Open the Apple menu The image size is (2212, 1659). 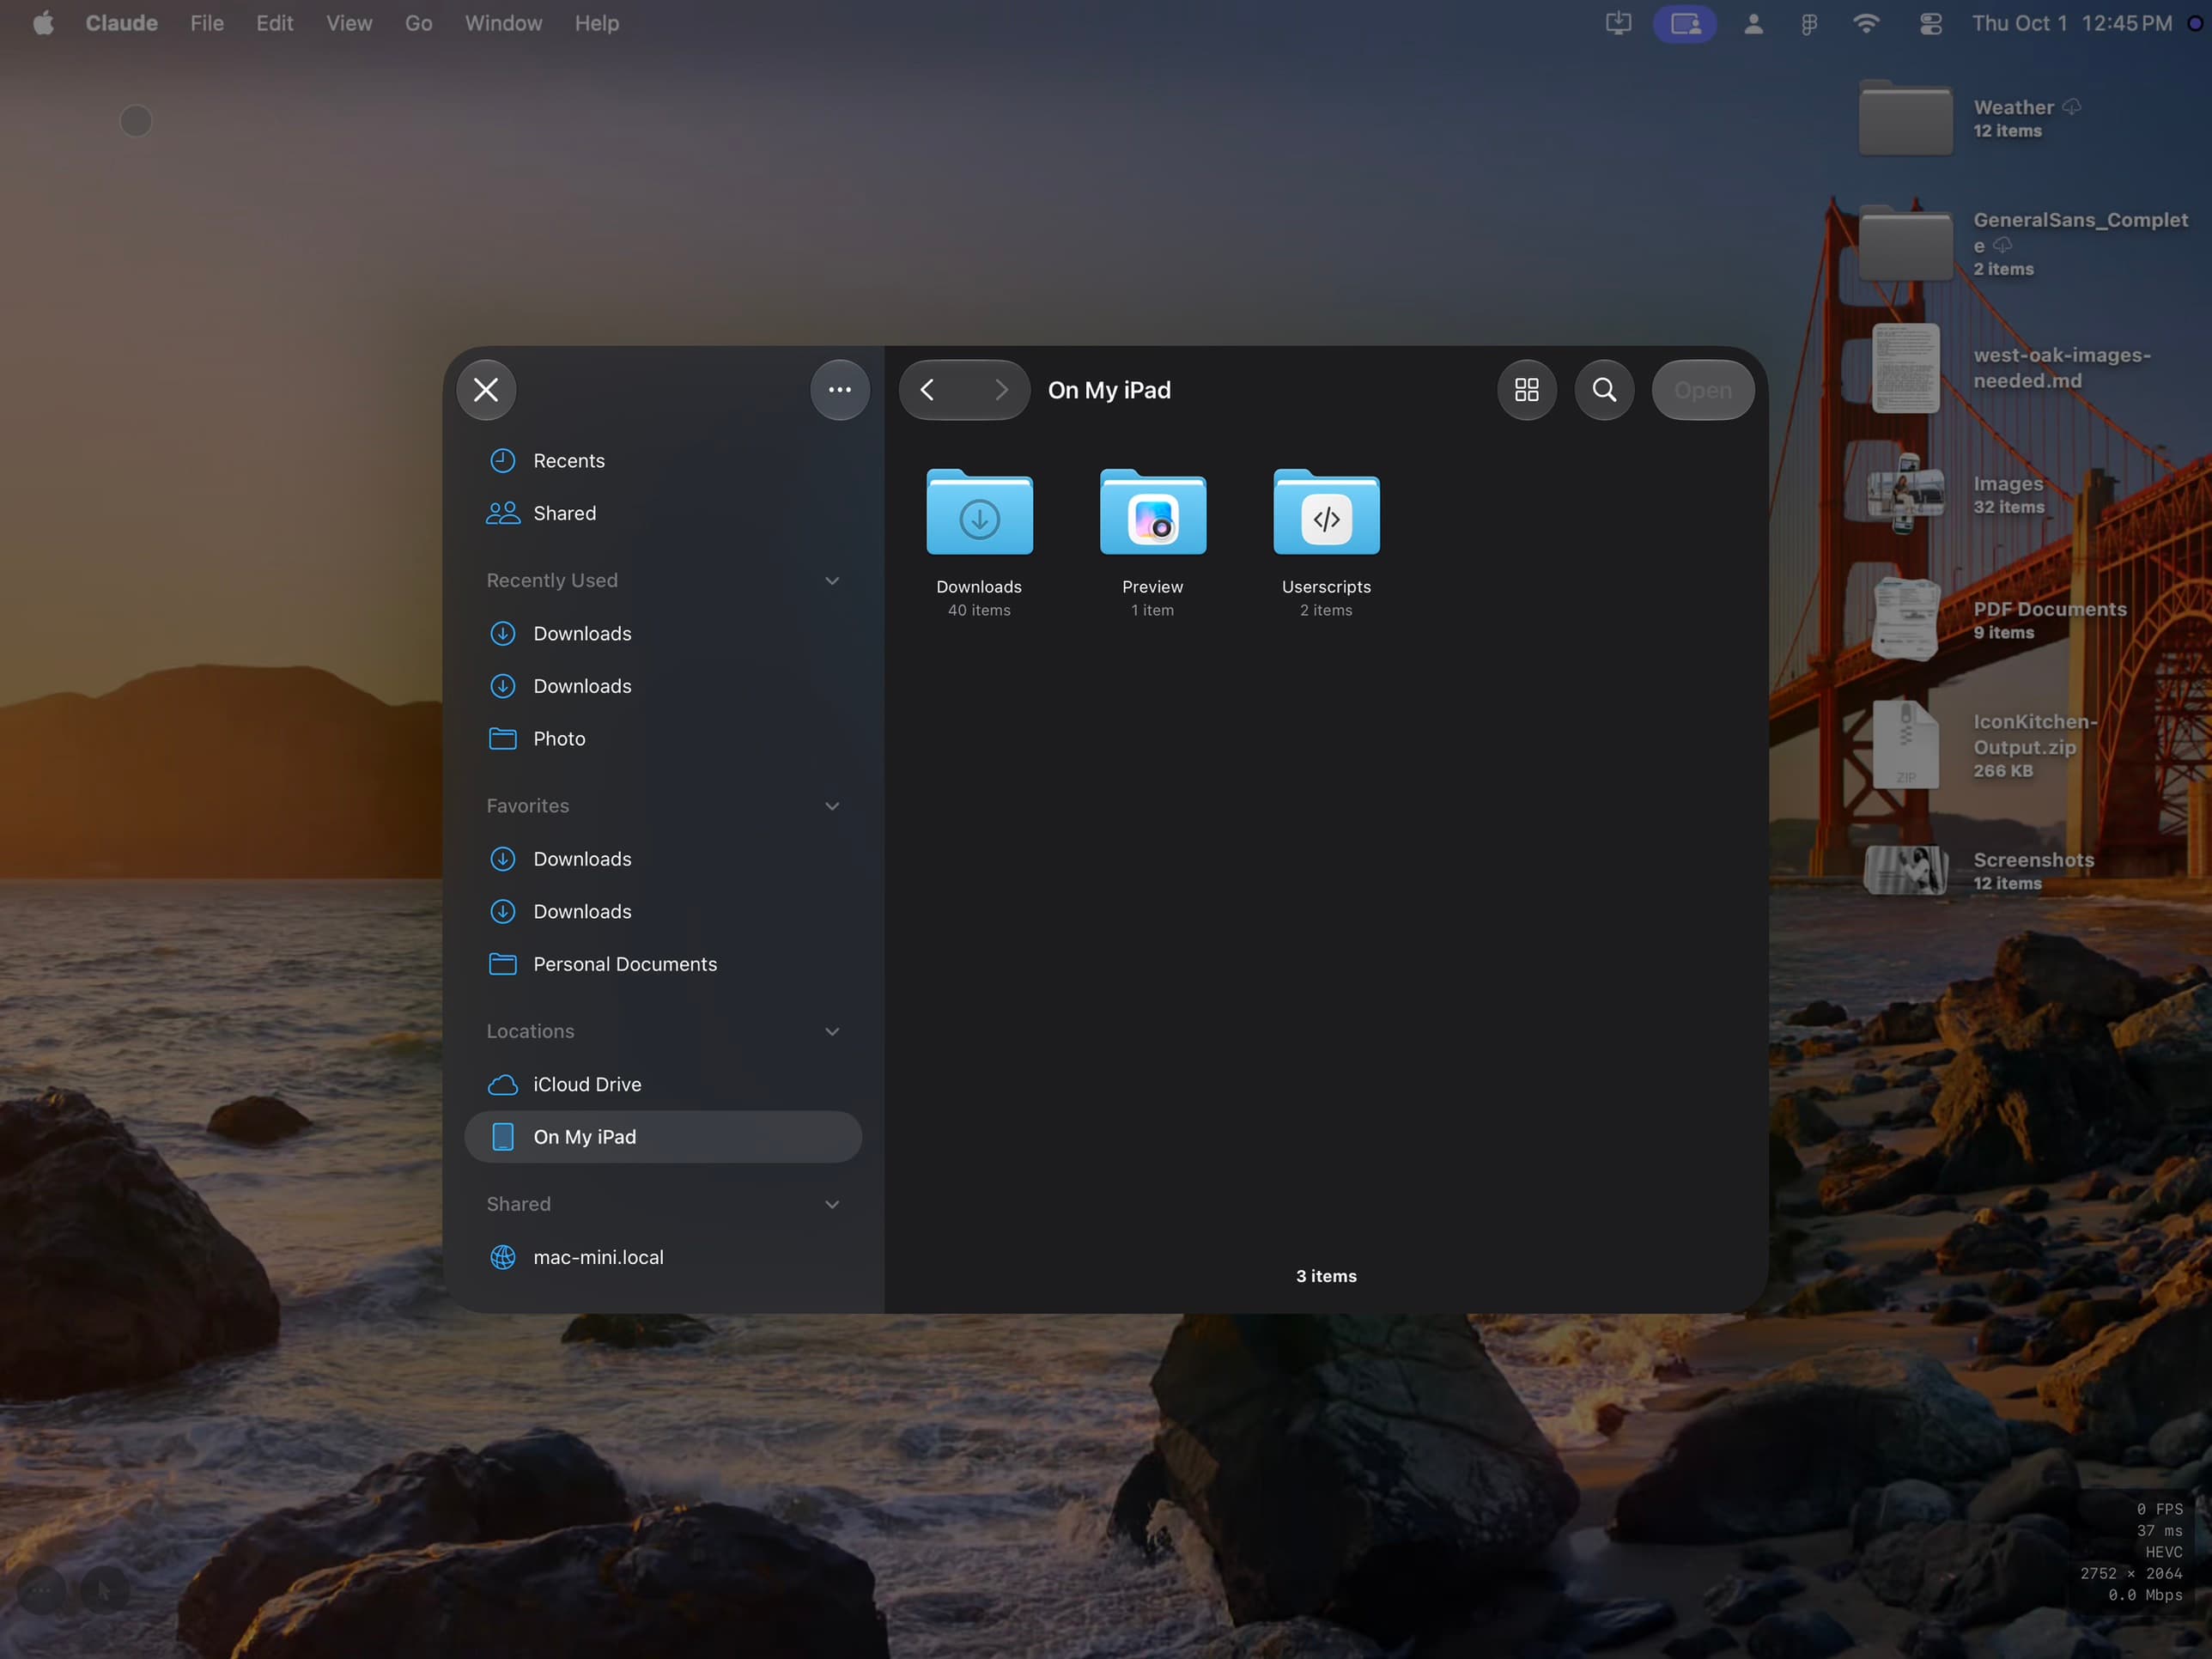tap(43, 23)
